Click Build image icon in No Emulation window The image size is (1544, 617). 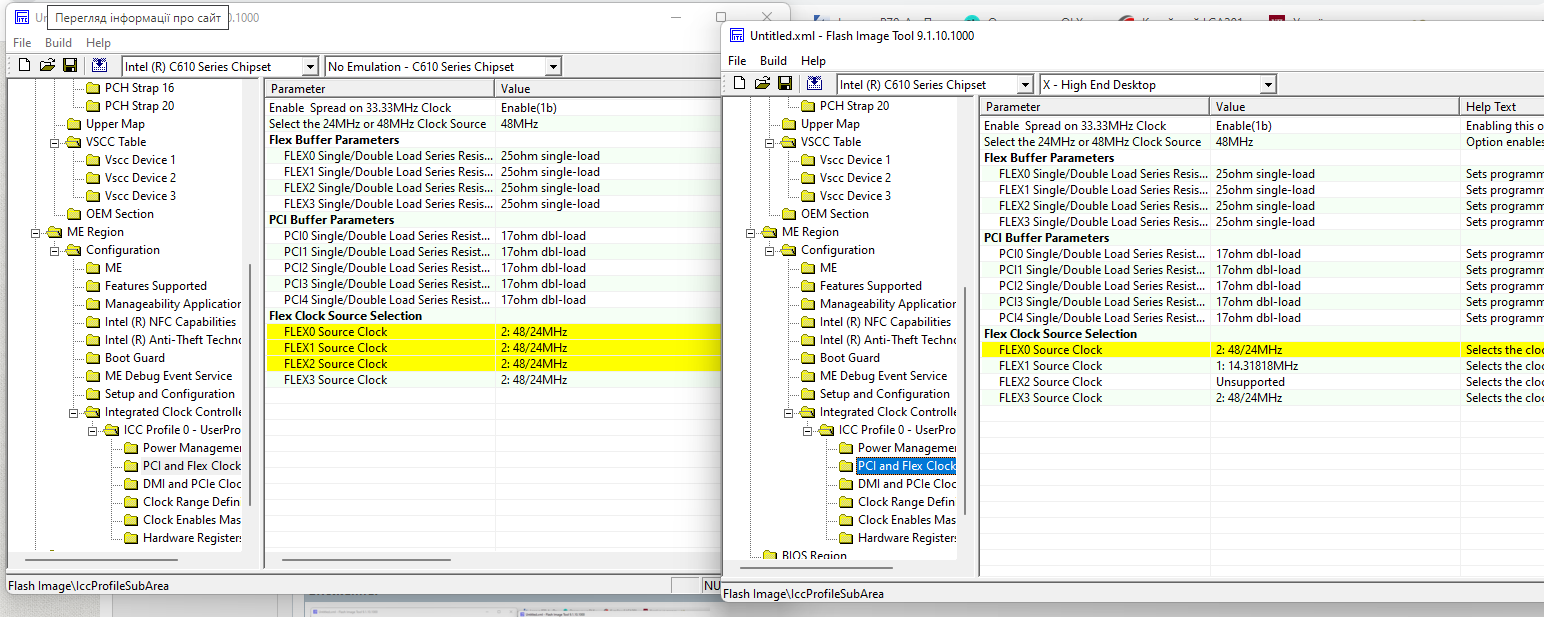[99, 66]
